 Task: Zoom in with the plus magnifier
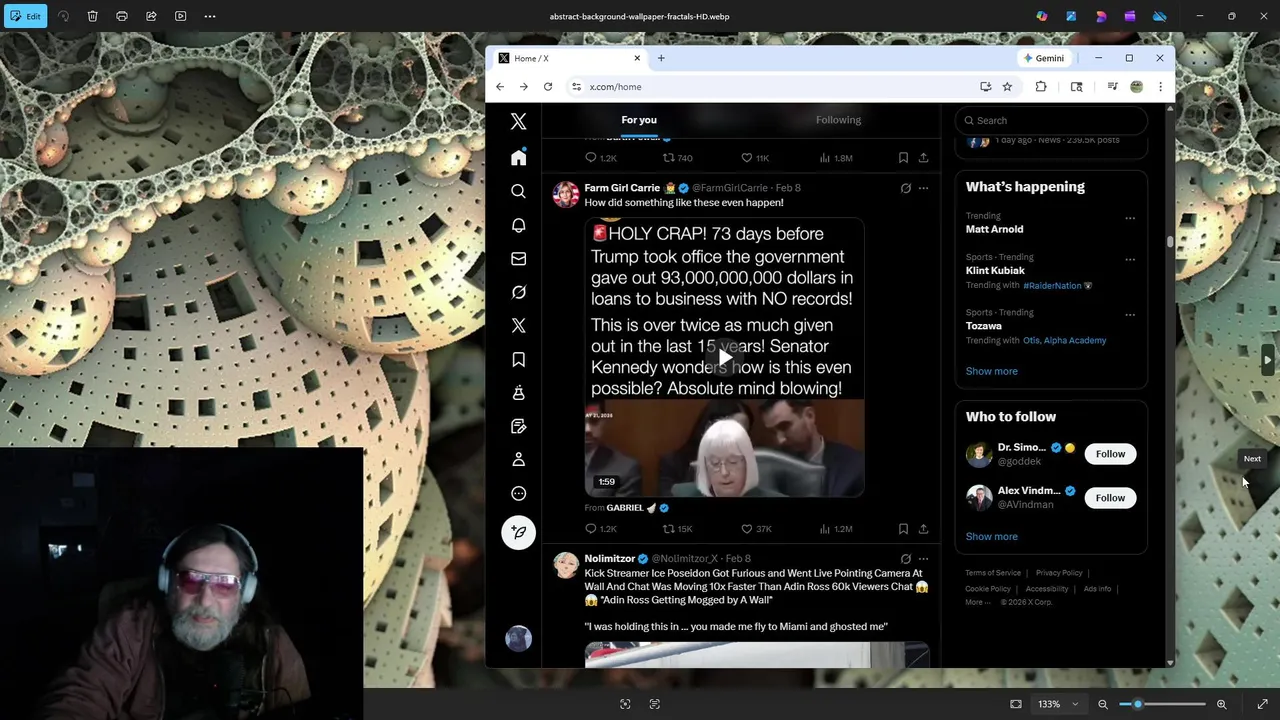[1221, 704]
